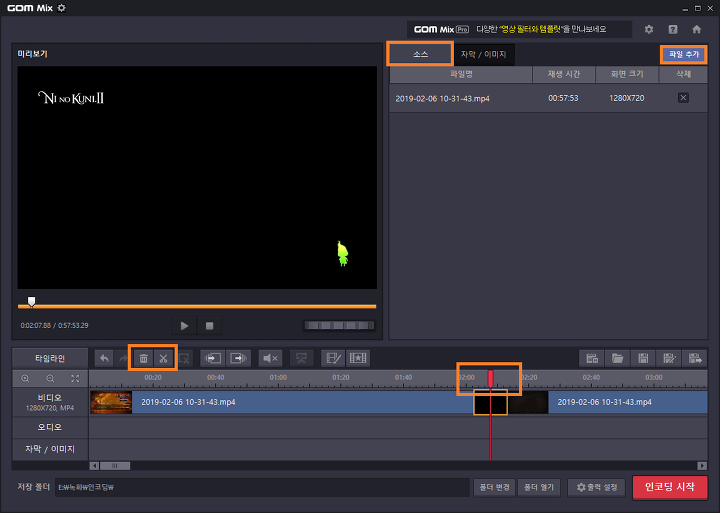Image resolution: width=720 pixels, height=513 pixels.
Task: Go to home icon in top right
Action: coord(697,29)
